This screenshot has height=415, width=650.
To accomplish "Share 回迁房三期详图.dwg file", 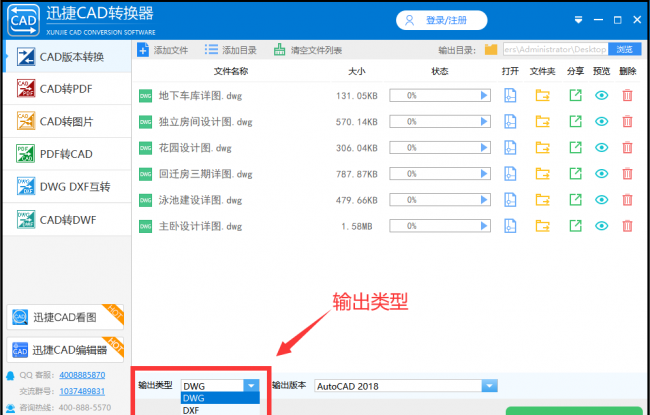I will click(575, 174).
